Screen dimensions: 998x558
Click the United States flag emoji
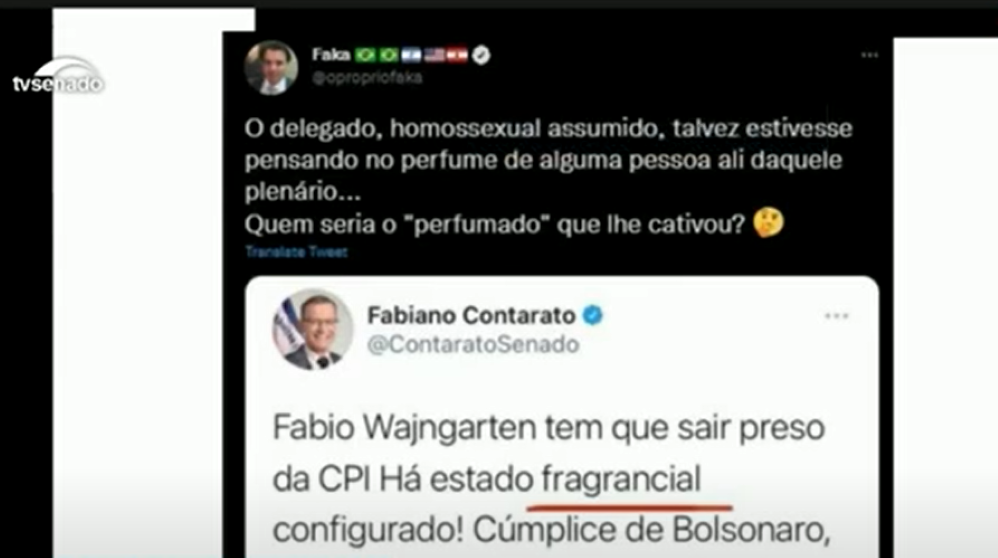click(434, 55)
